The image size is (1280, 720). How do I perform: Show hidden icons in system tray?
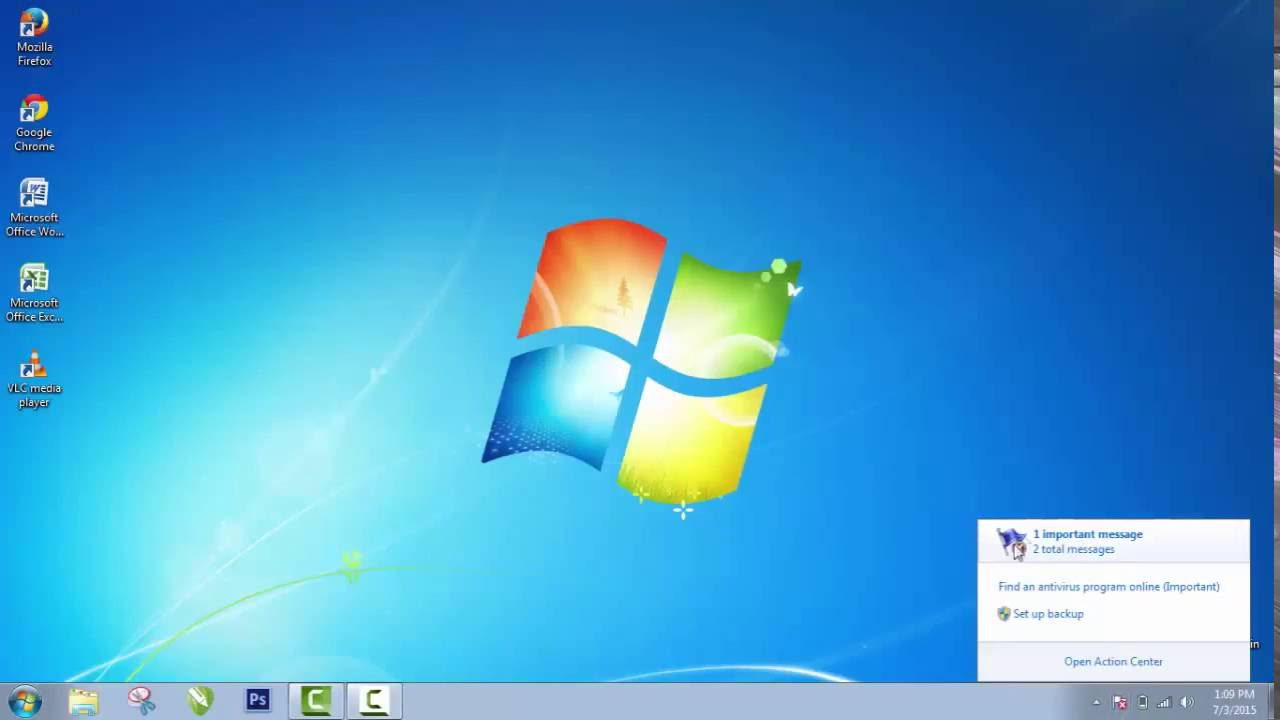[1096, 702]
